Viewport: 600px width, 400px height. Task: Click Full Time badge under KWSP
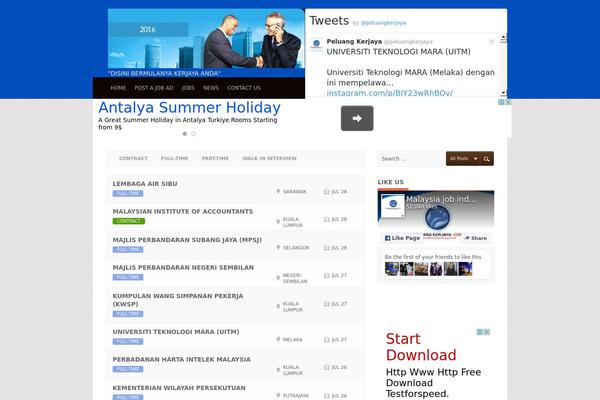click(128, 314)
